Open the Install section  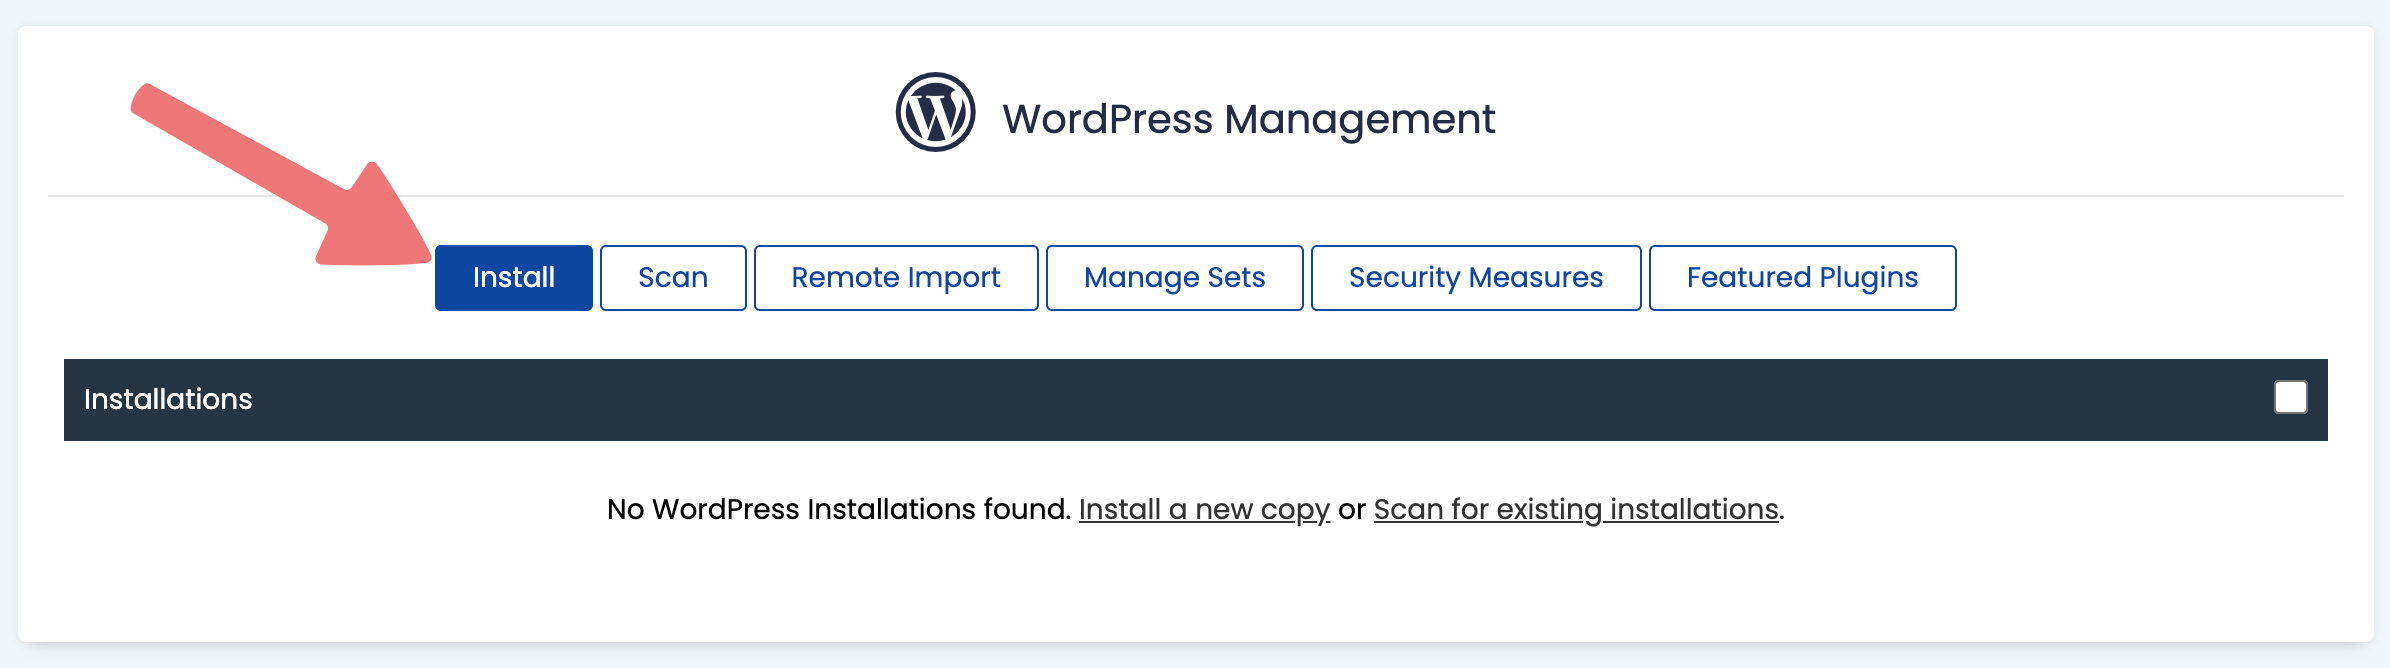(514, 278)
